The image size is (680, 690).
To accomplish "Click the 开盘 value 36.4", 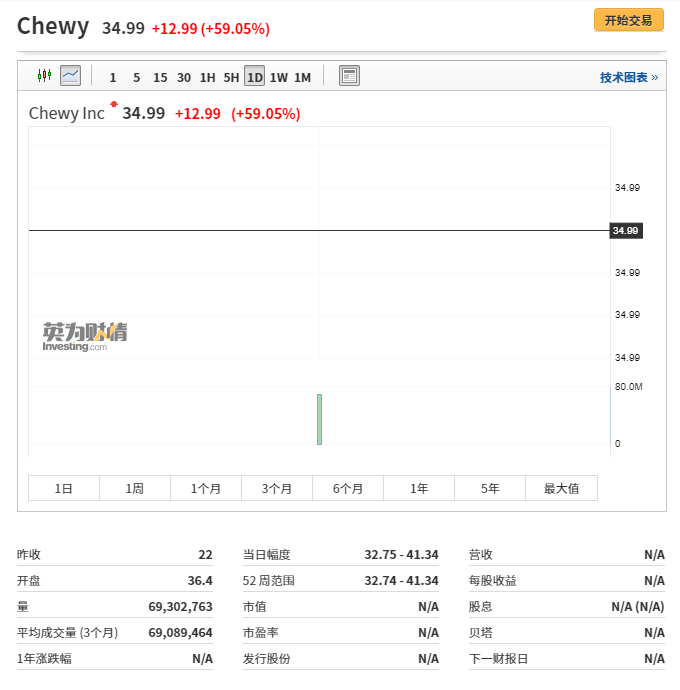I will click(200, 580).
